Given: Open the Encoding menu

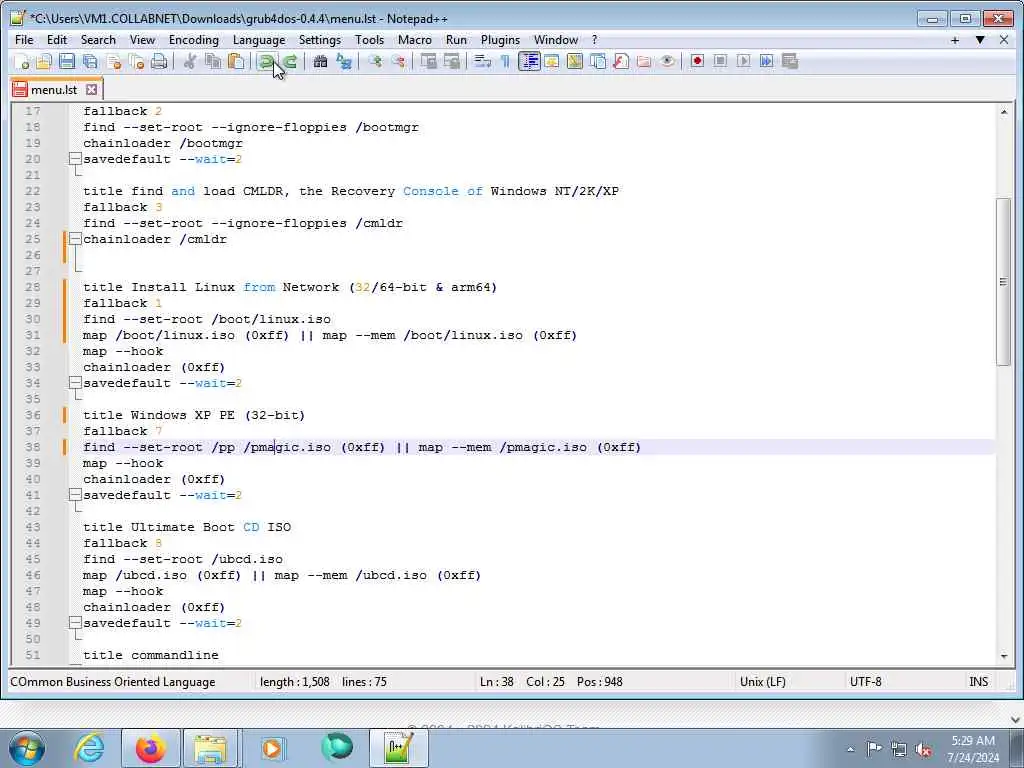Looking at the screenshot, I should pyautogui.click(x=194, y=40).
